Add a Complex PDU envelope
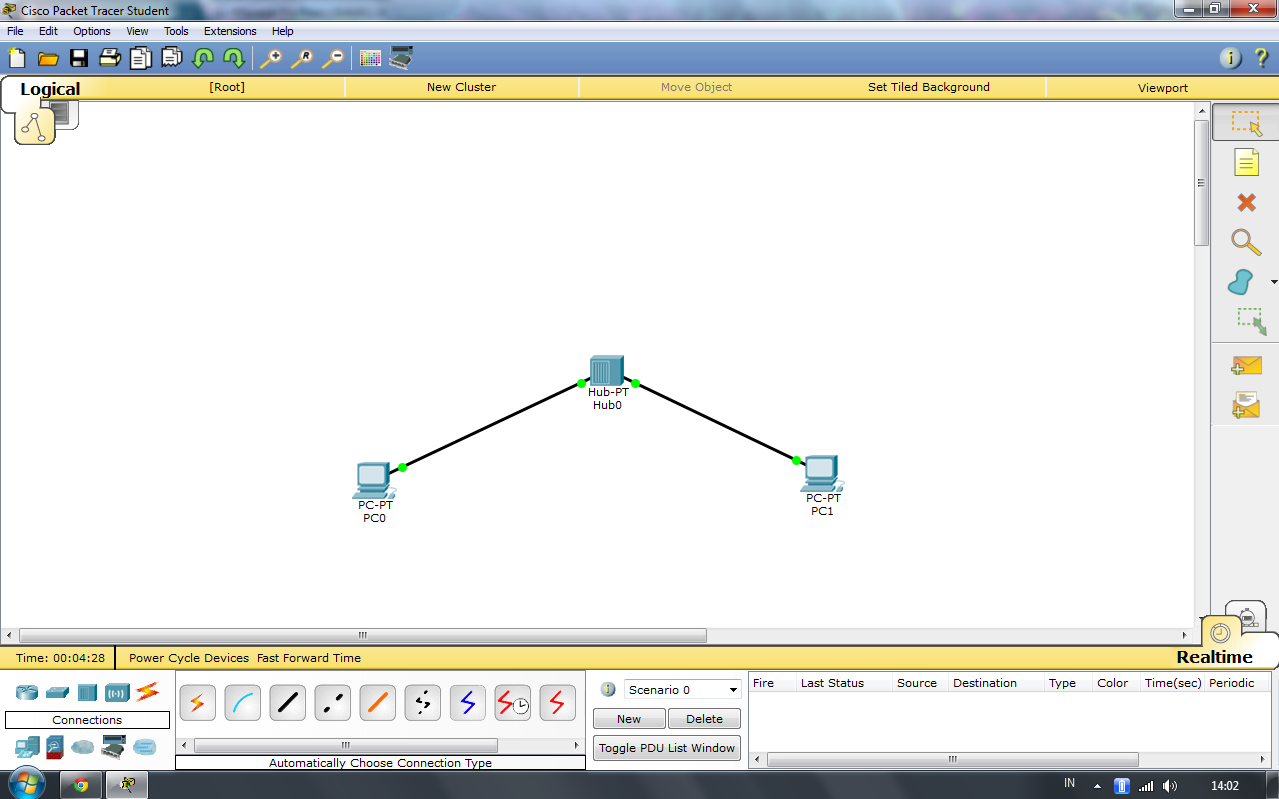Image resolution: width=1279 pixels, height=799 pixels. tap(1246, 405)
